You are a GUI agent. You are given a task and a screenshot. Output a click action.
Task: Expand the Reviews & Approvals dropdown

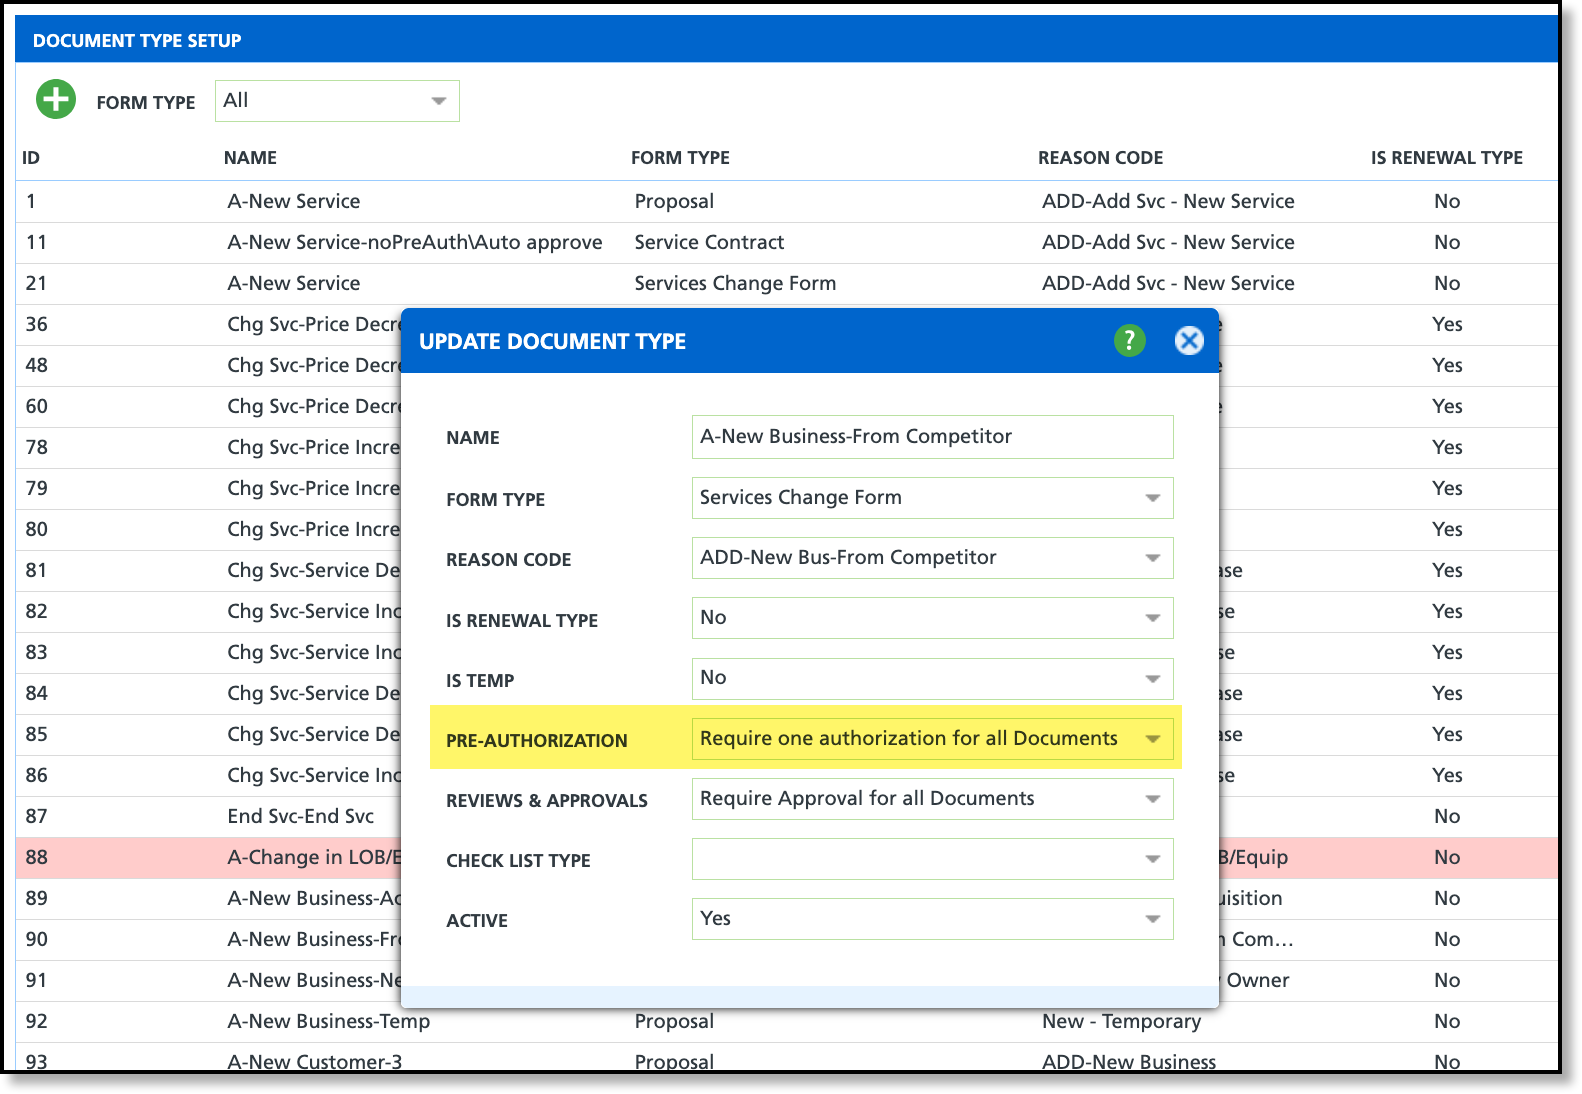click(x=932, y=799)
